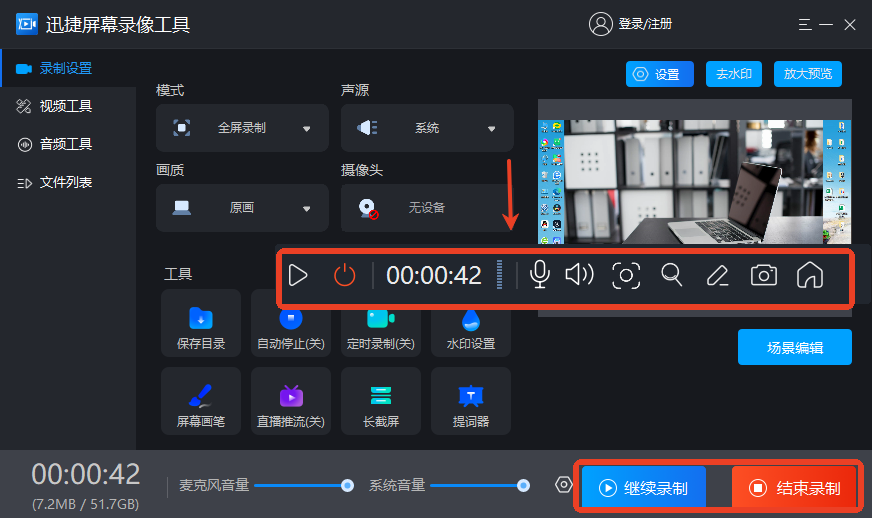Click the 场景编辑 scene edit button
Image resolution: width=872 pixels, height=518 pixels.
[x=795, y=347]
